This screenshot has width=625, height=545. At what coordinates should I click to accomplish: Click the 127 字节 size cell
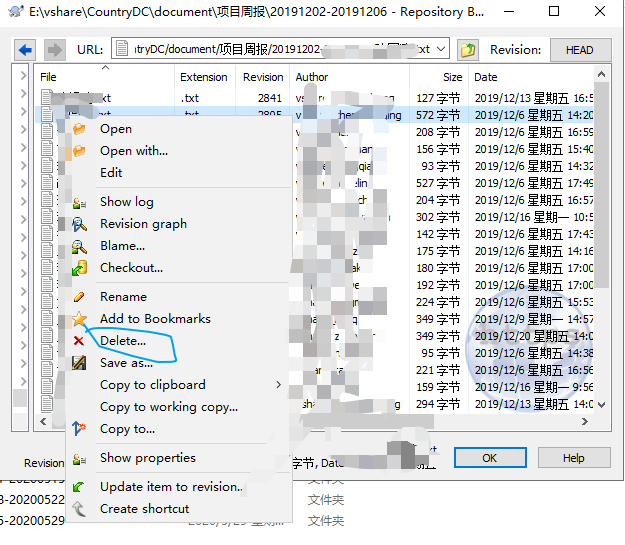click(x=438, y=98)
